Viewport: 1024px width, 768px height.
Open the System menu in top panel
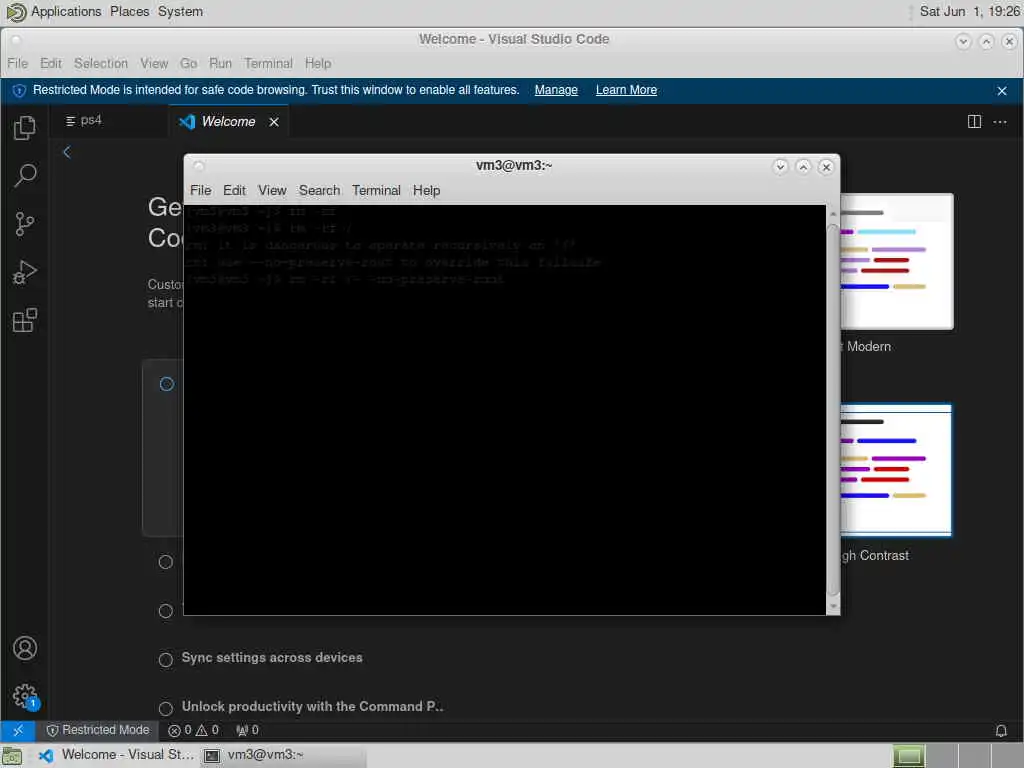(x=180, y=11)
